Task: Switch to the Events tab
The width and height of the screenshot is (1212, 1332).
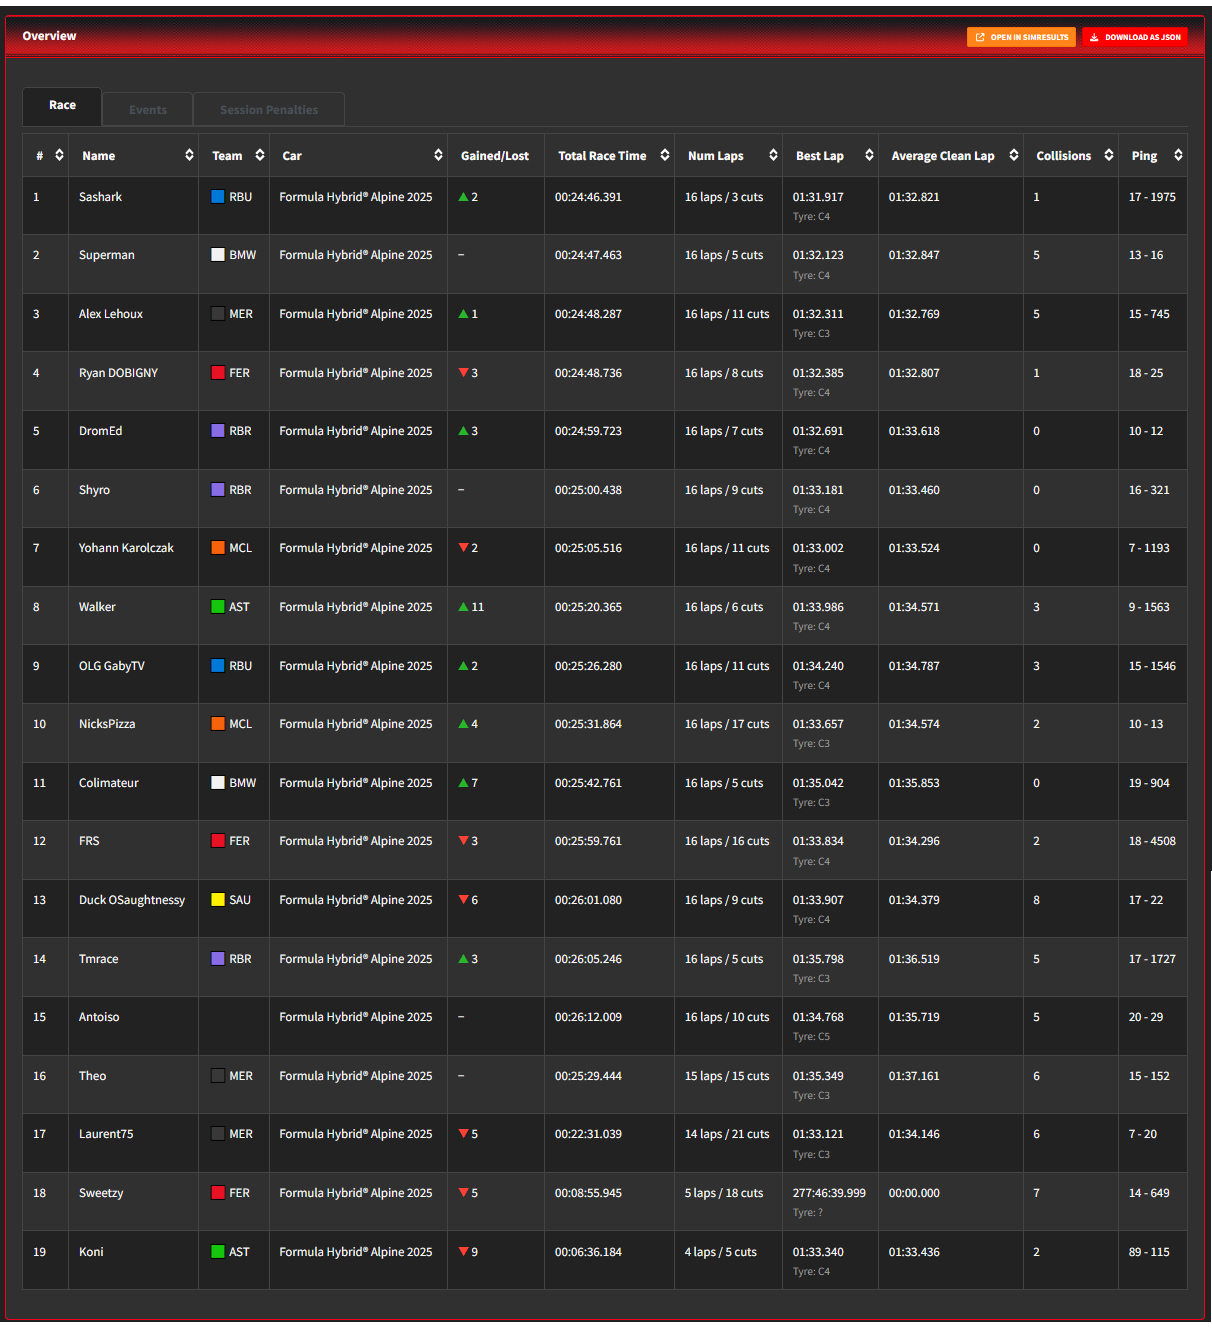Action: coord(148,110)
